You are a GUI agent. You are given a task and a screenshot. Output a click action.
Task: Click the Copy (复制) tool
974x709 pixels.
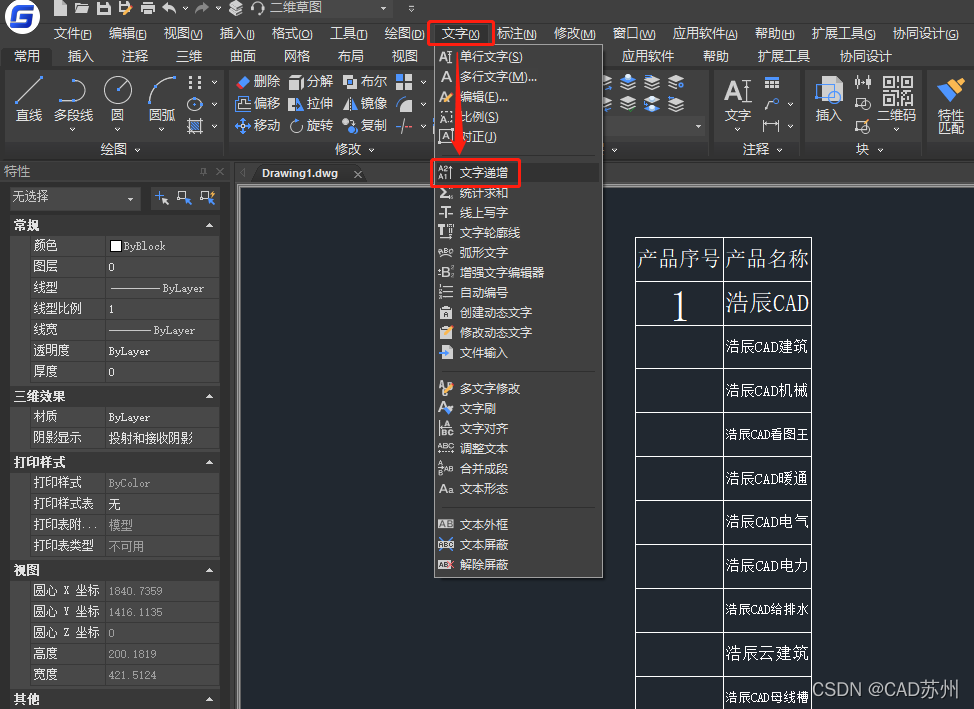[365, 126]
